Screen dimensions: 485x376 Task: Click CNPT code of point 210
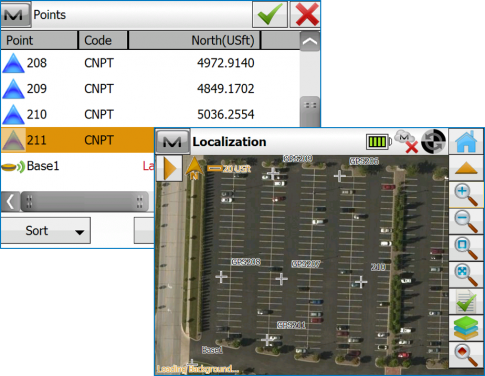click(99, 114)
